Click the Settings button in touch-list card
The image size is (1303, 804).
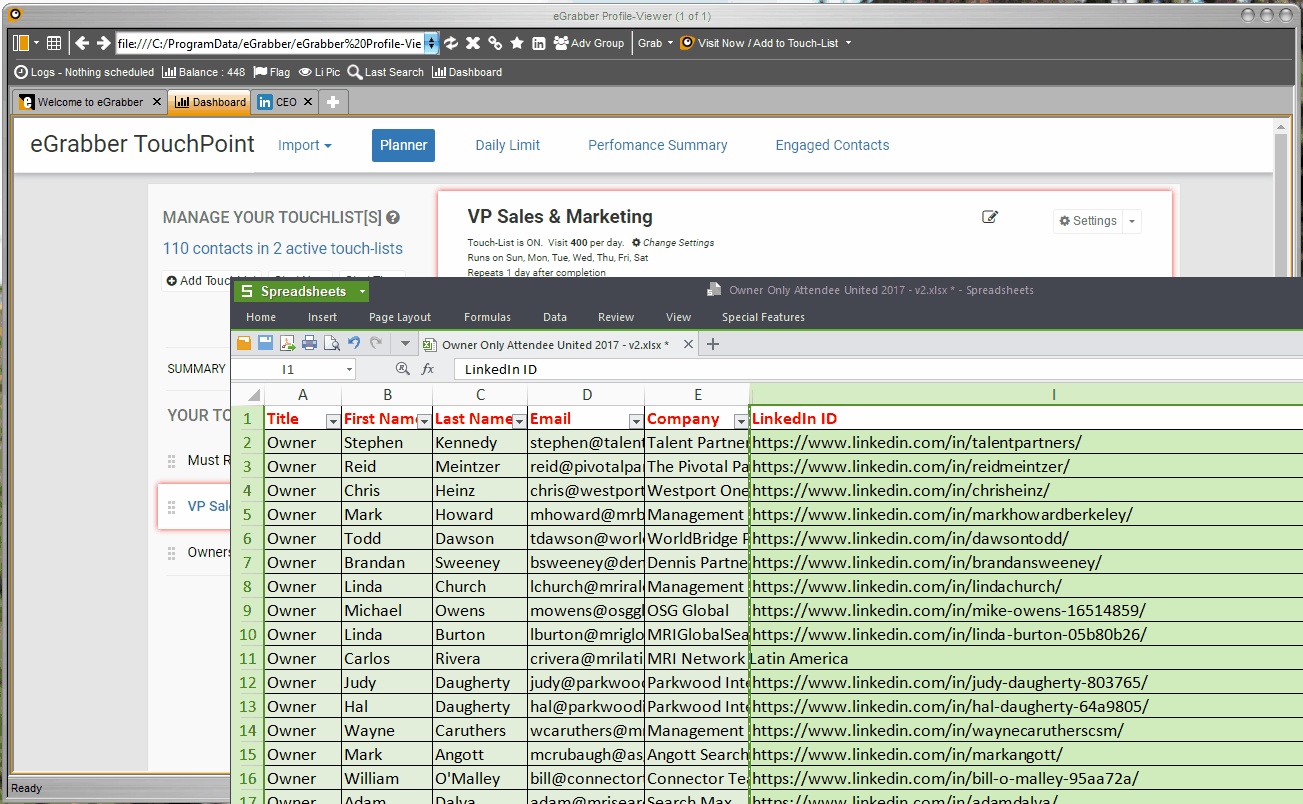pyautogui.click(x=1088, y=221)
